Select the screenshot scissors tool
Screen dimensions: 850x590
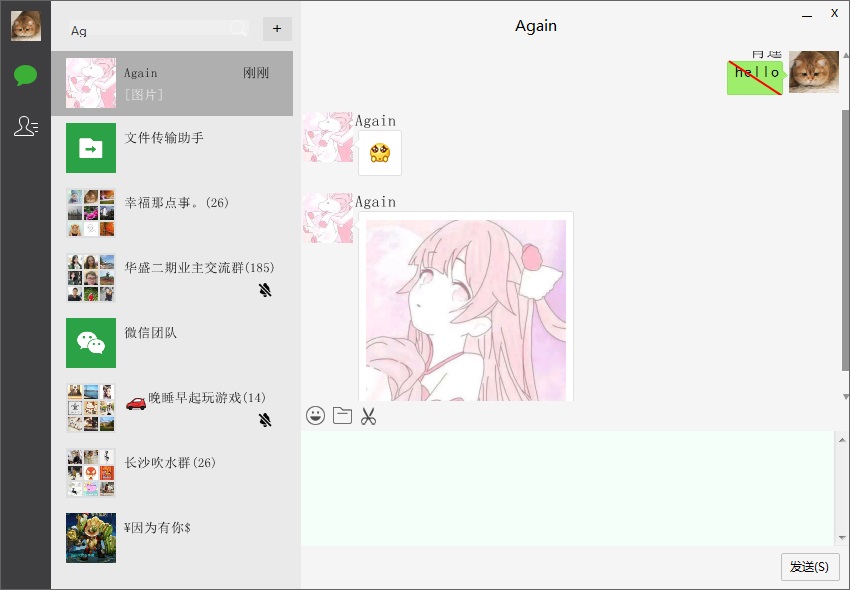(368, 415)
